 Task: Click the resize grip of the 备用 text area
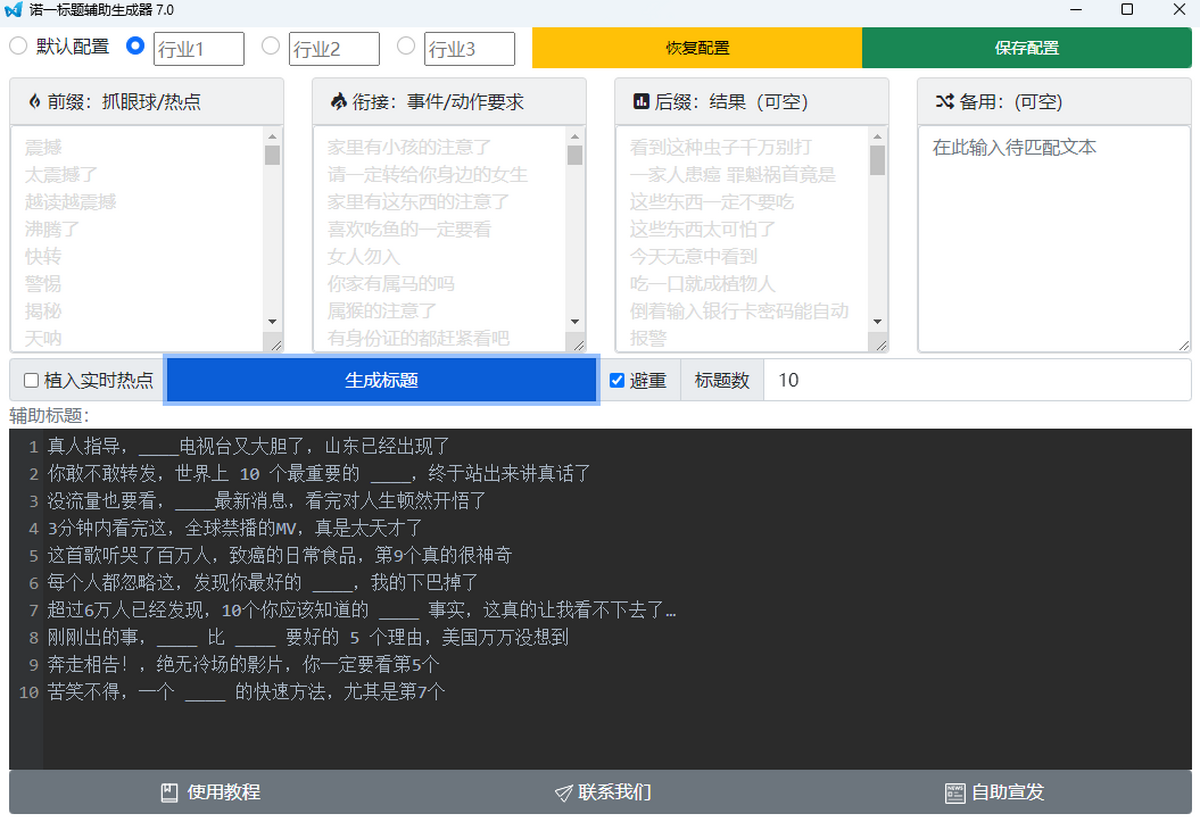1183,344
